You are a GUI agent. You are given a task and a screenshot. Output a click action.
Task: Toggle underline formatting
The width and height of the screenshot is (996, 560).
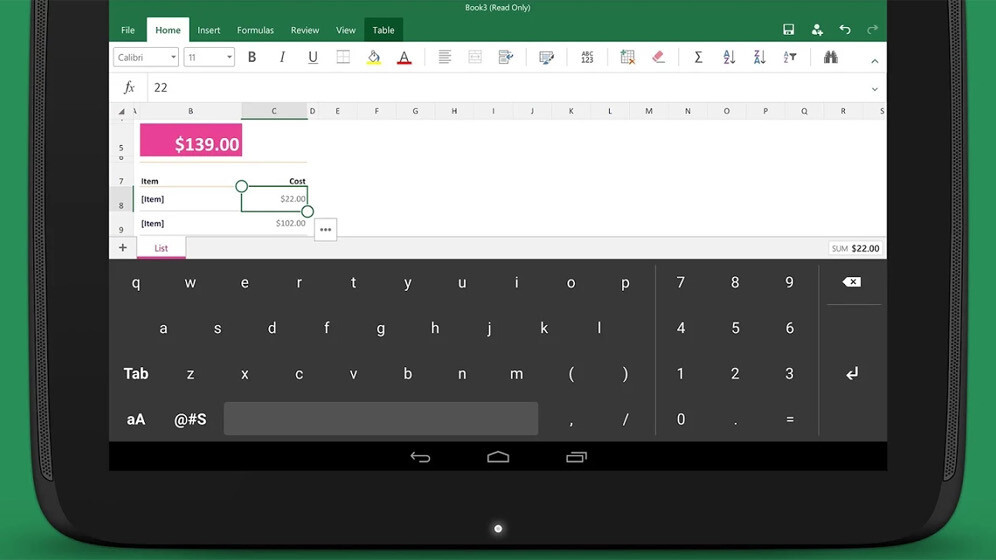(313, 58)
